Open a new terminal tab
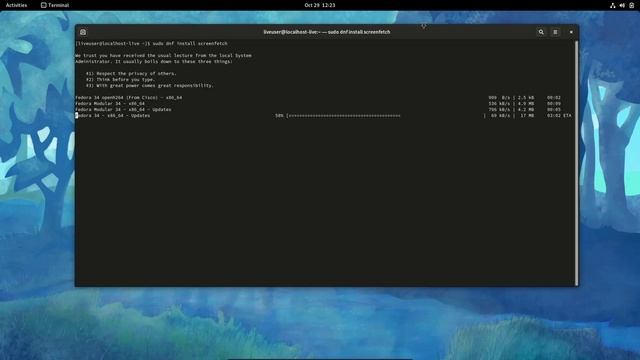 coord(83,32)
